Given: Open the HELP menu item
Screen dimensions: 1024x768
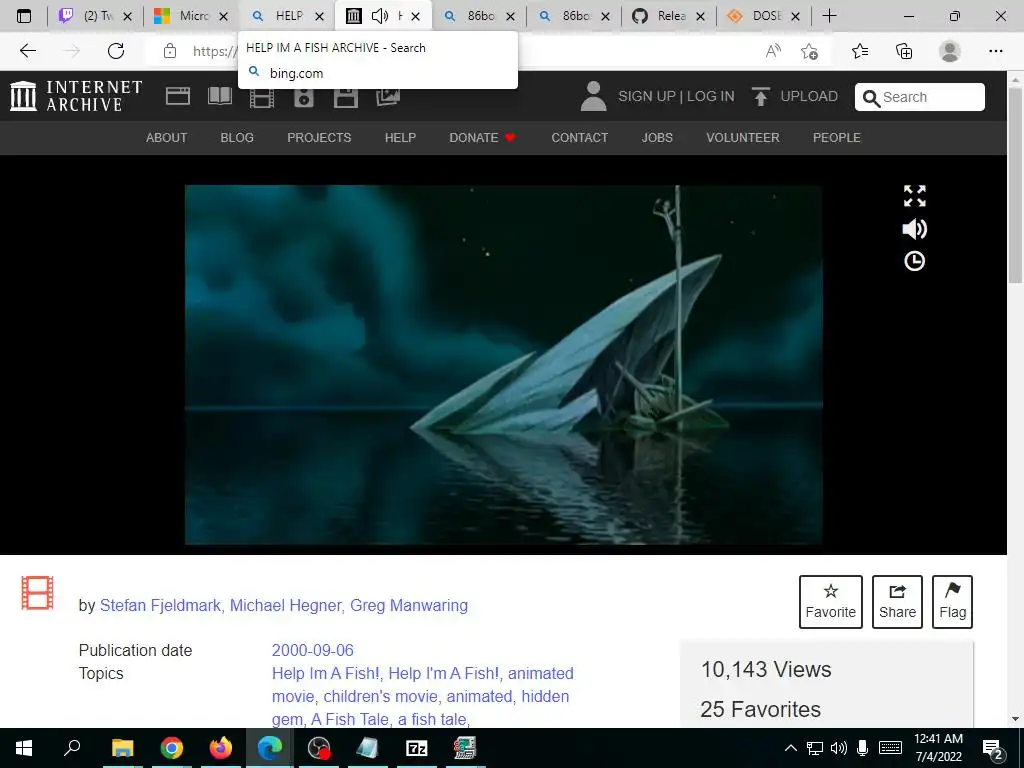Looking at the screenshot, I should coord(400,138).
